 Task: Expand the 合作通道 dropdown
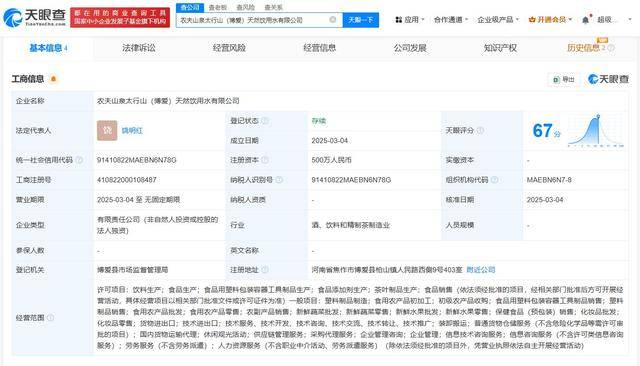tap(451, 20)
